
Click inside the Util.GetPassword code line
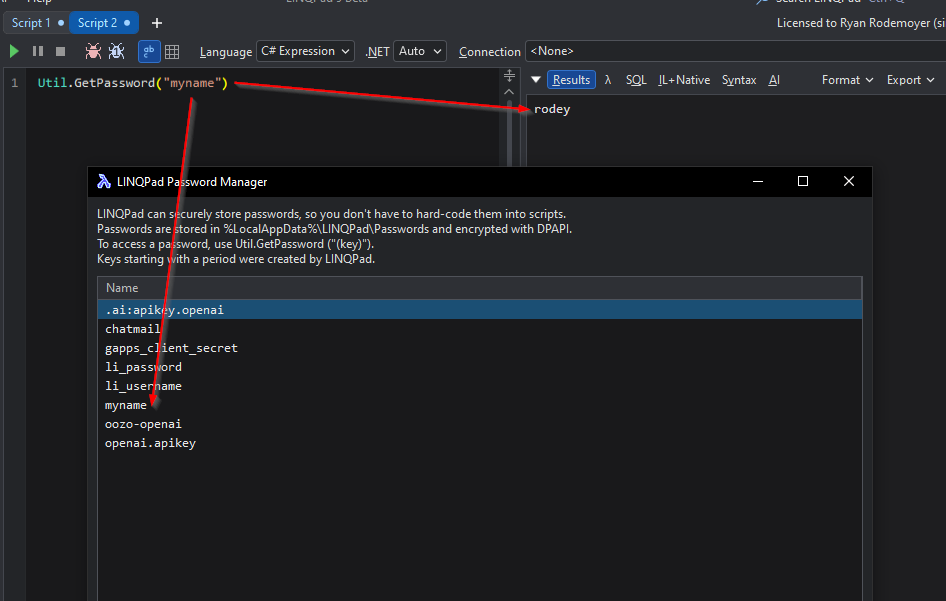coord(133,83)
